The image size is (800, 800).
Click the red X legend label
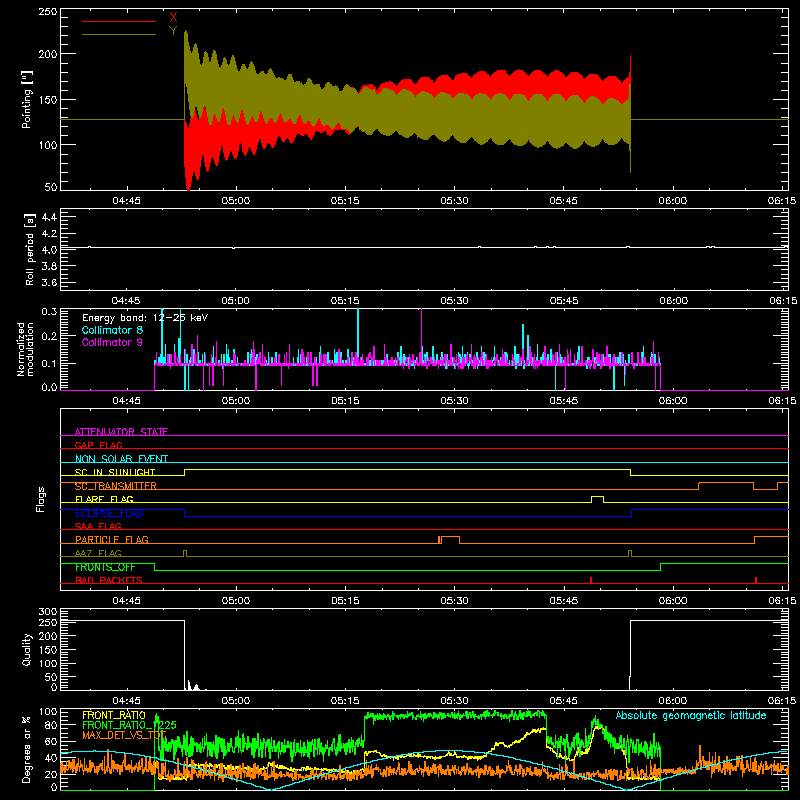173,17
